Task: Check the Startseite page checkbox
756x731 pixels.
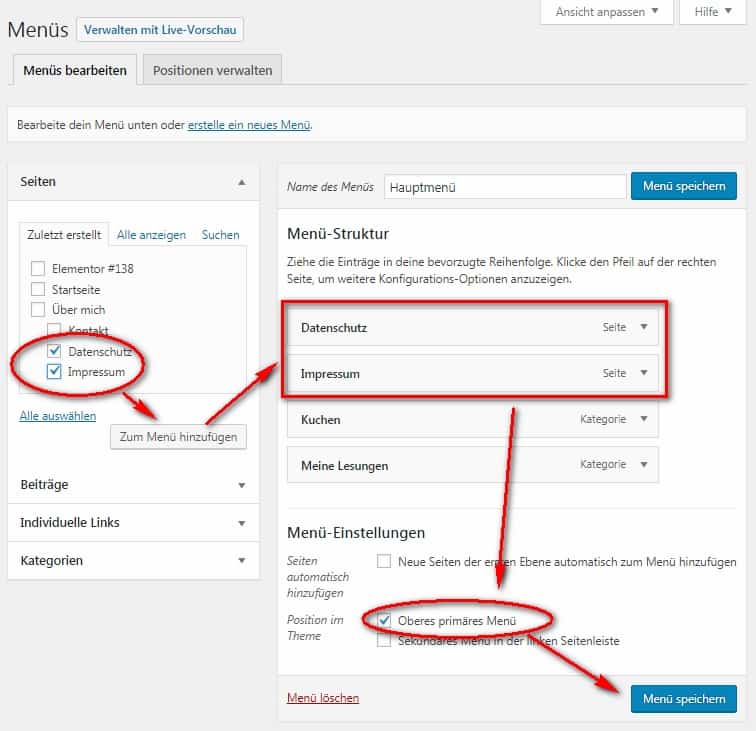Action: 38,289
